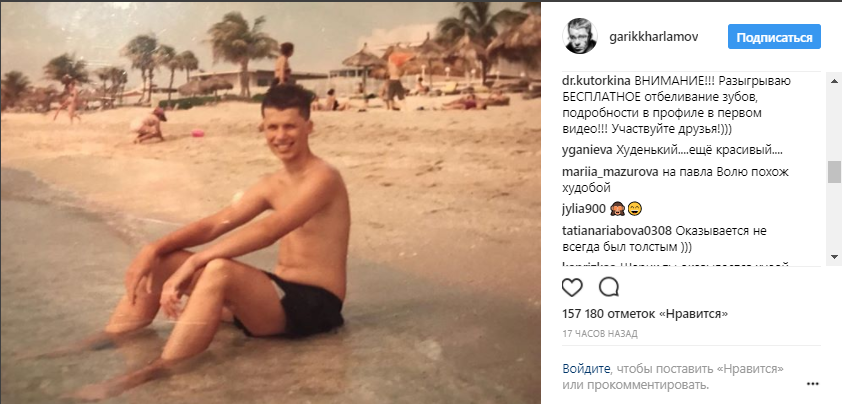Click the Войдите login link
Viewport: 842px width, 404px height.
(586, 369)
